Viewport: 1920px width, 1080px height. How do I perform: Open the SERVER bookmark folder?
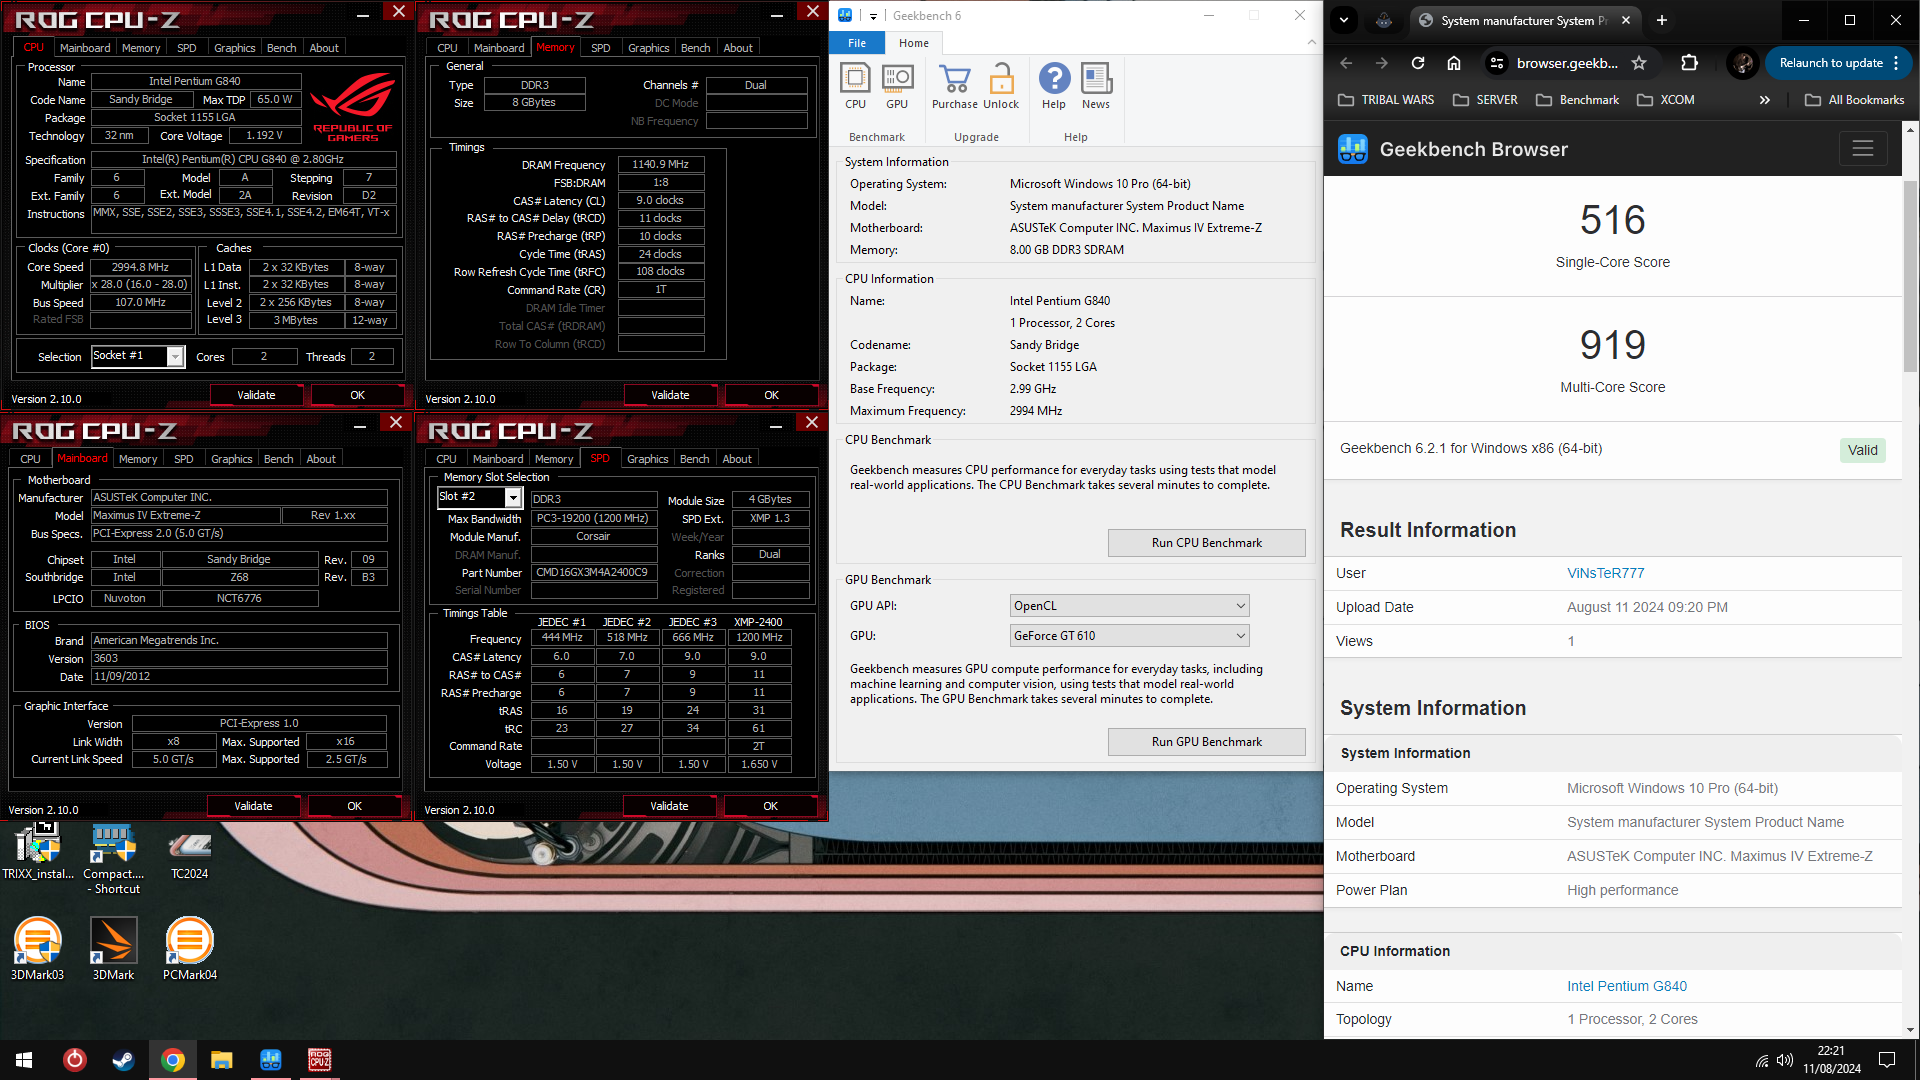1485,100
